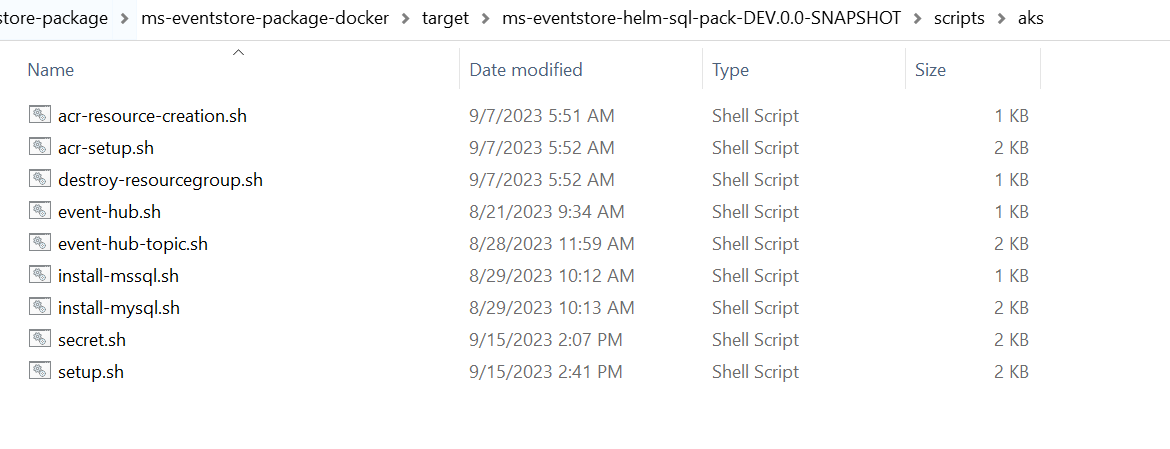Click the acr-setup.sh script icon
The image size is (1170, 449).
coord(40,147)
